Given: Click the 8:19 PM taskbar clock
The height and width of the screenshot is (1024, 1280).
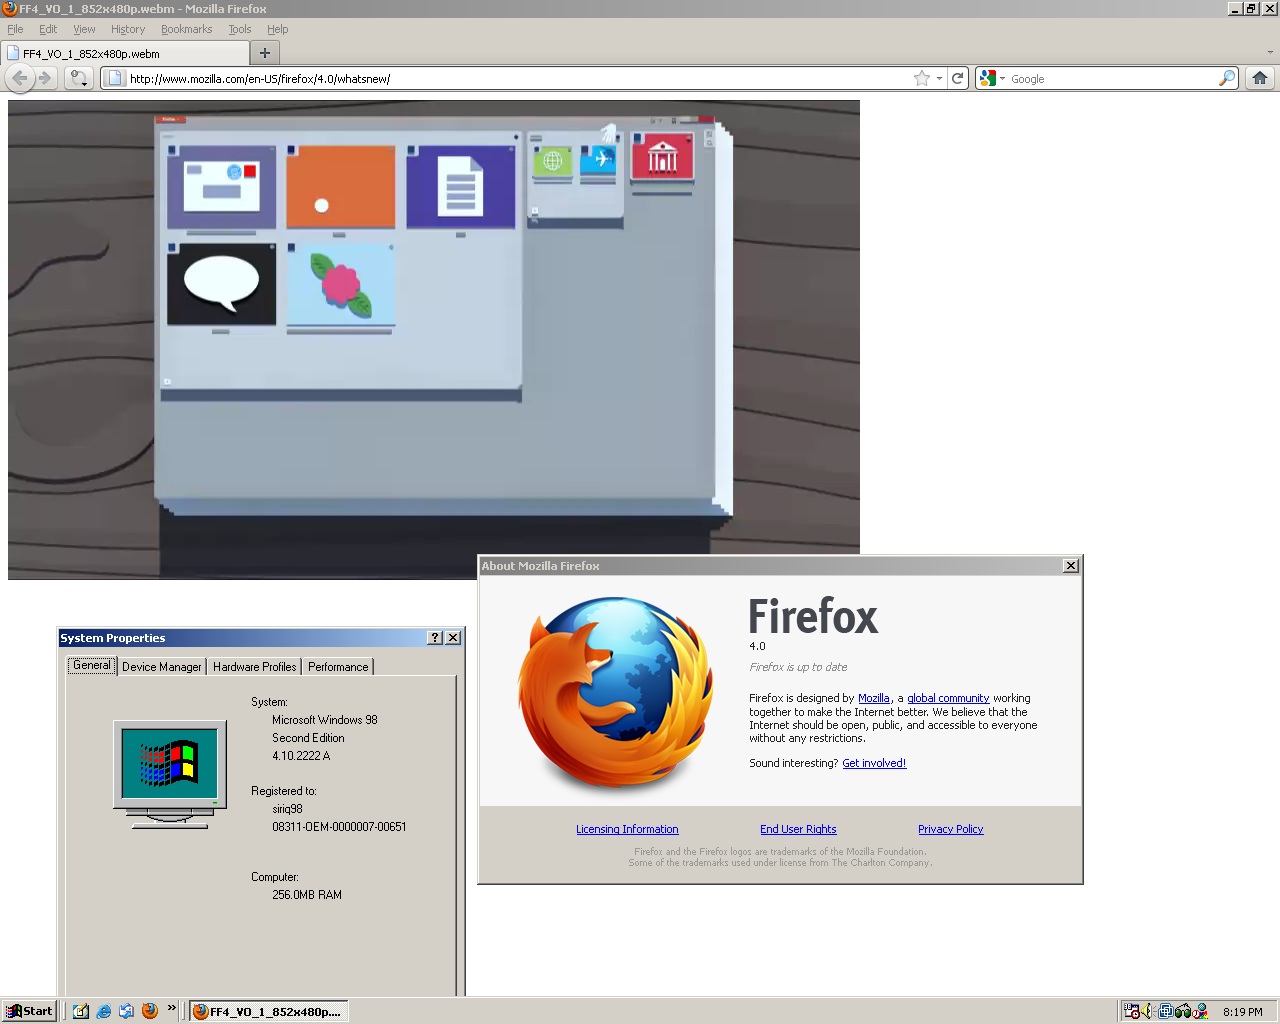Looking at the screenshot, I should (x=1243, y=1012).
